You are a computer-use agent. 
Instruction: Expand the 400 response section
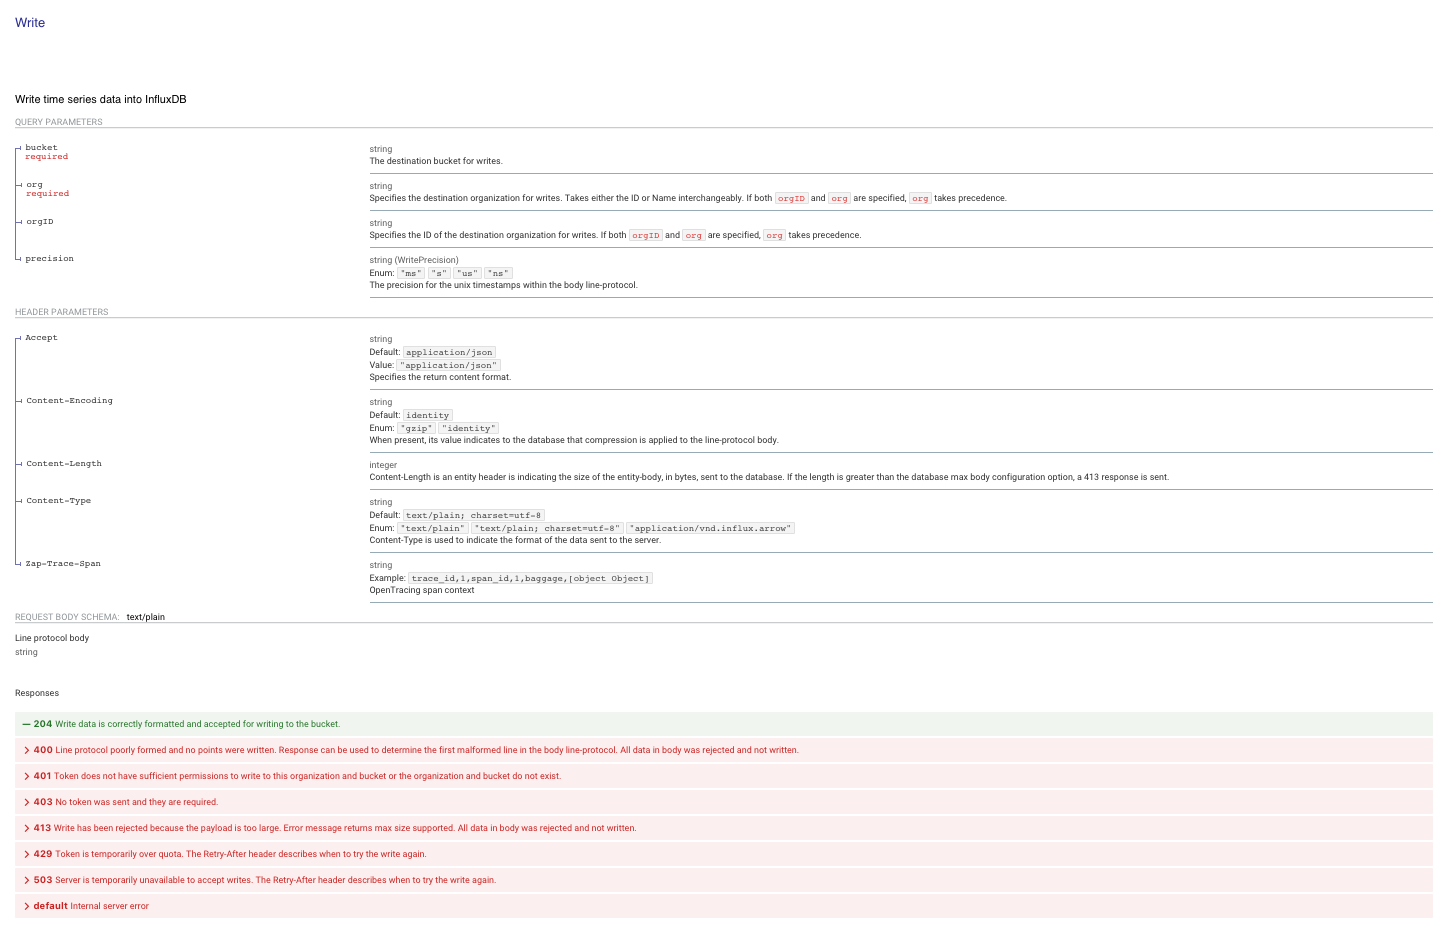[x=42, y=750]
